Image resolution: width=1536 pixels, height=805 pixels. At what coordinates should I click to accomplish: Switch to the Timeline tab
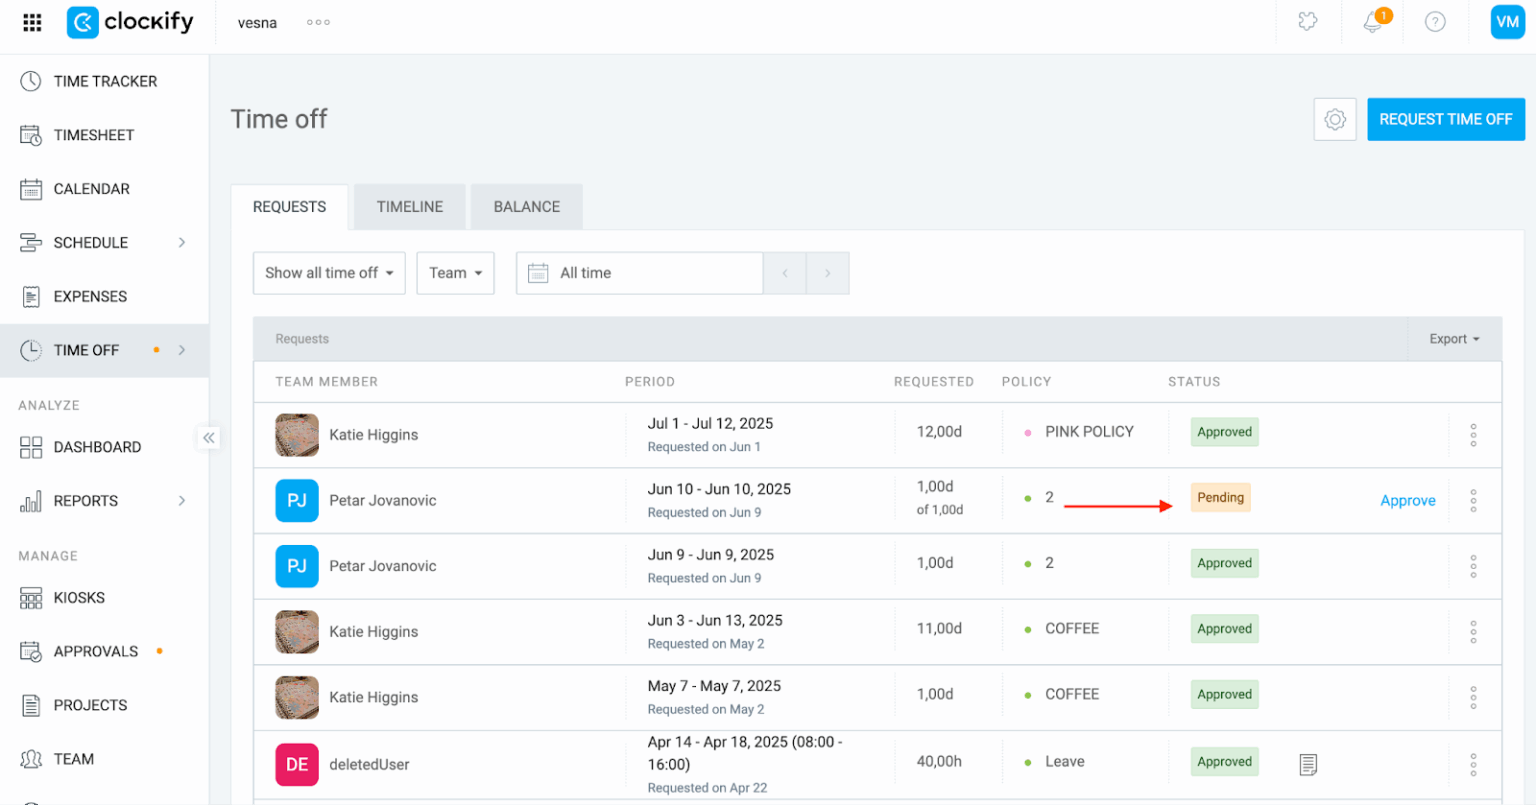tap(409, 207)
